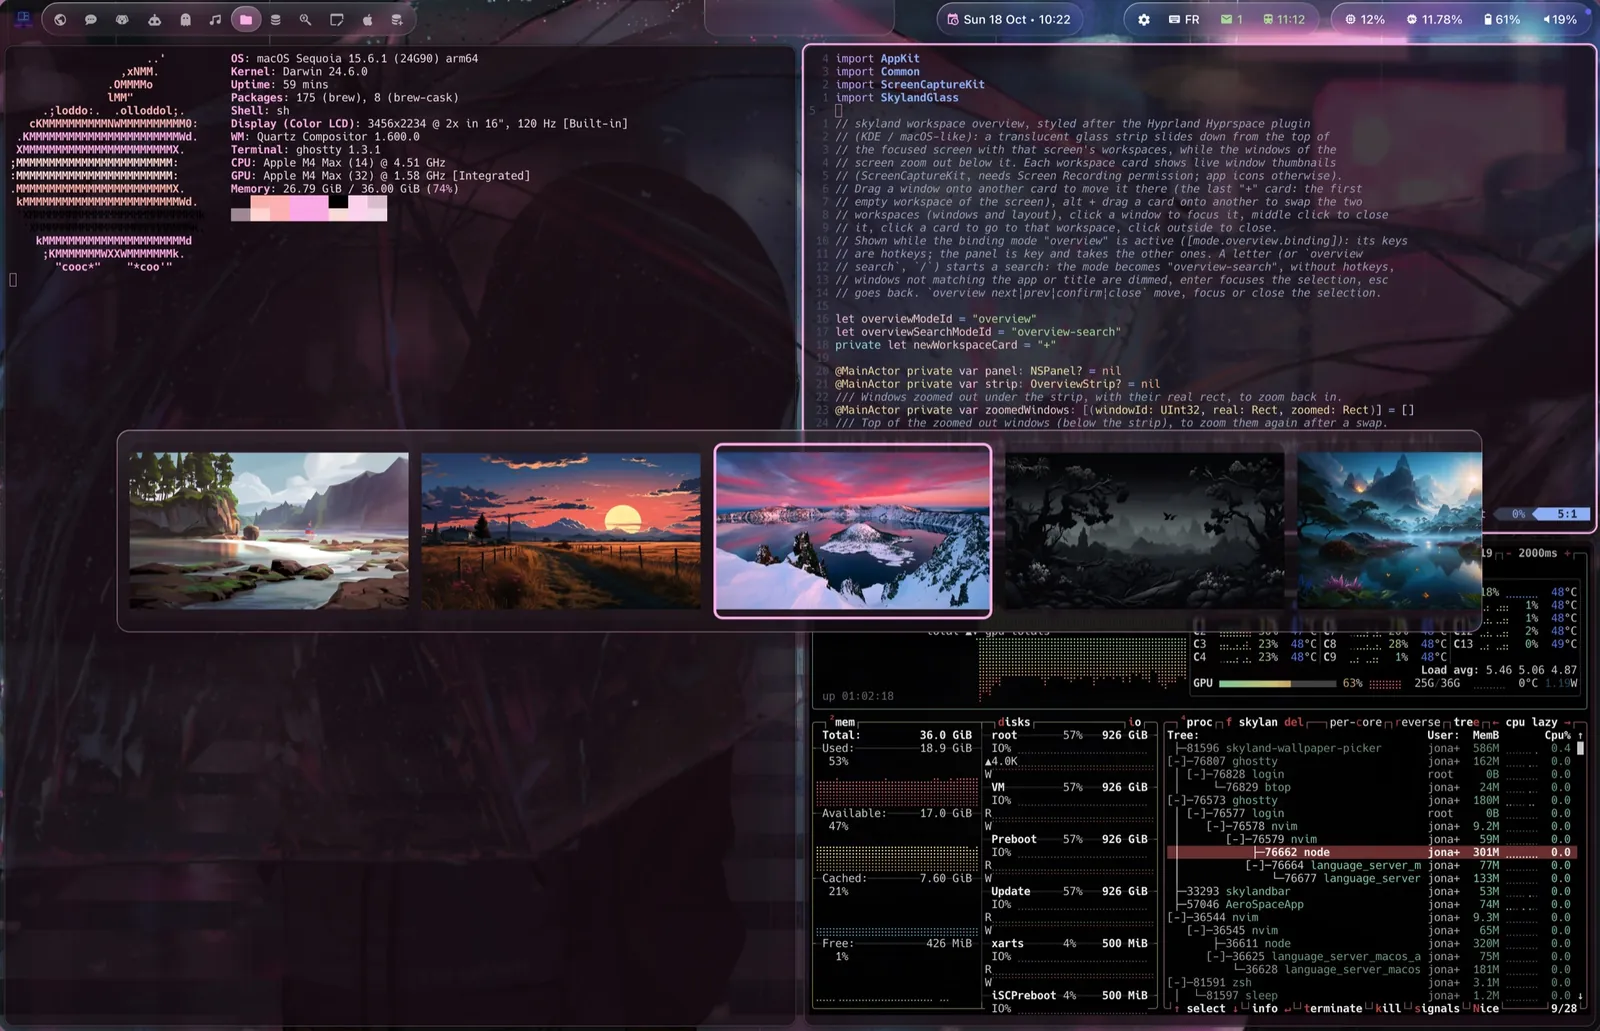Click the database stack icon in top bar
Screen dimensions: 1600x1031
276,19
